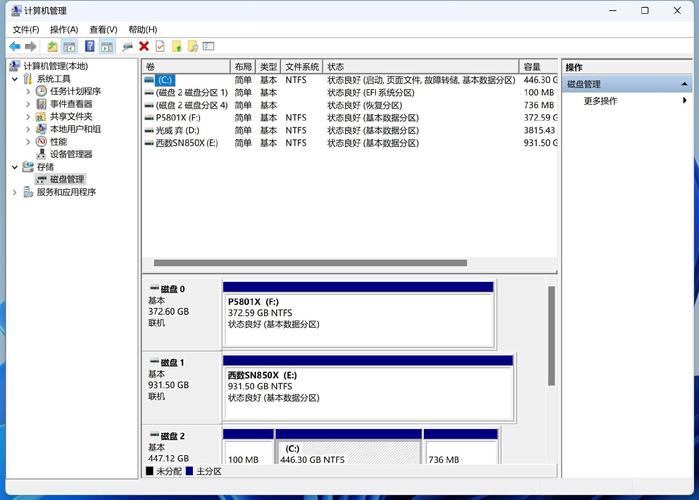The width and height of the screenshot is (699, 500).
Task: Select 事件查看器 in the sidebar
Action: (70, 104)
